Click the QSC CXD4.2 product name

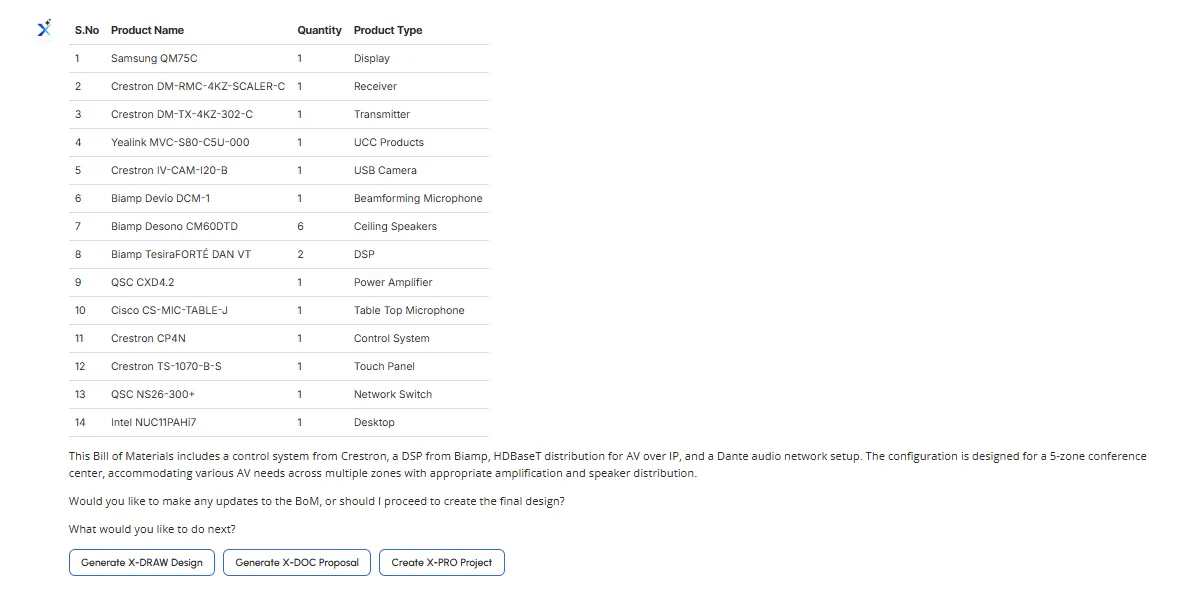point(142,283)
